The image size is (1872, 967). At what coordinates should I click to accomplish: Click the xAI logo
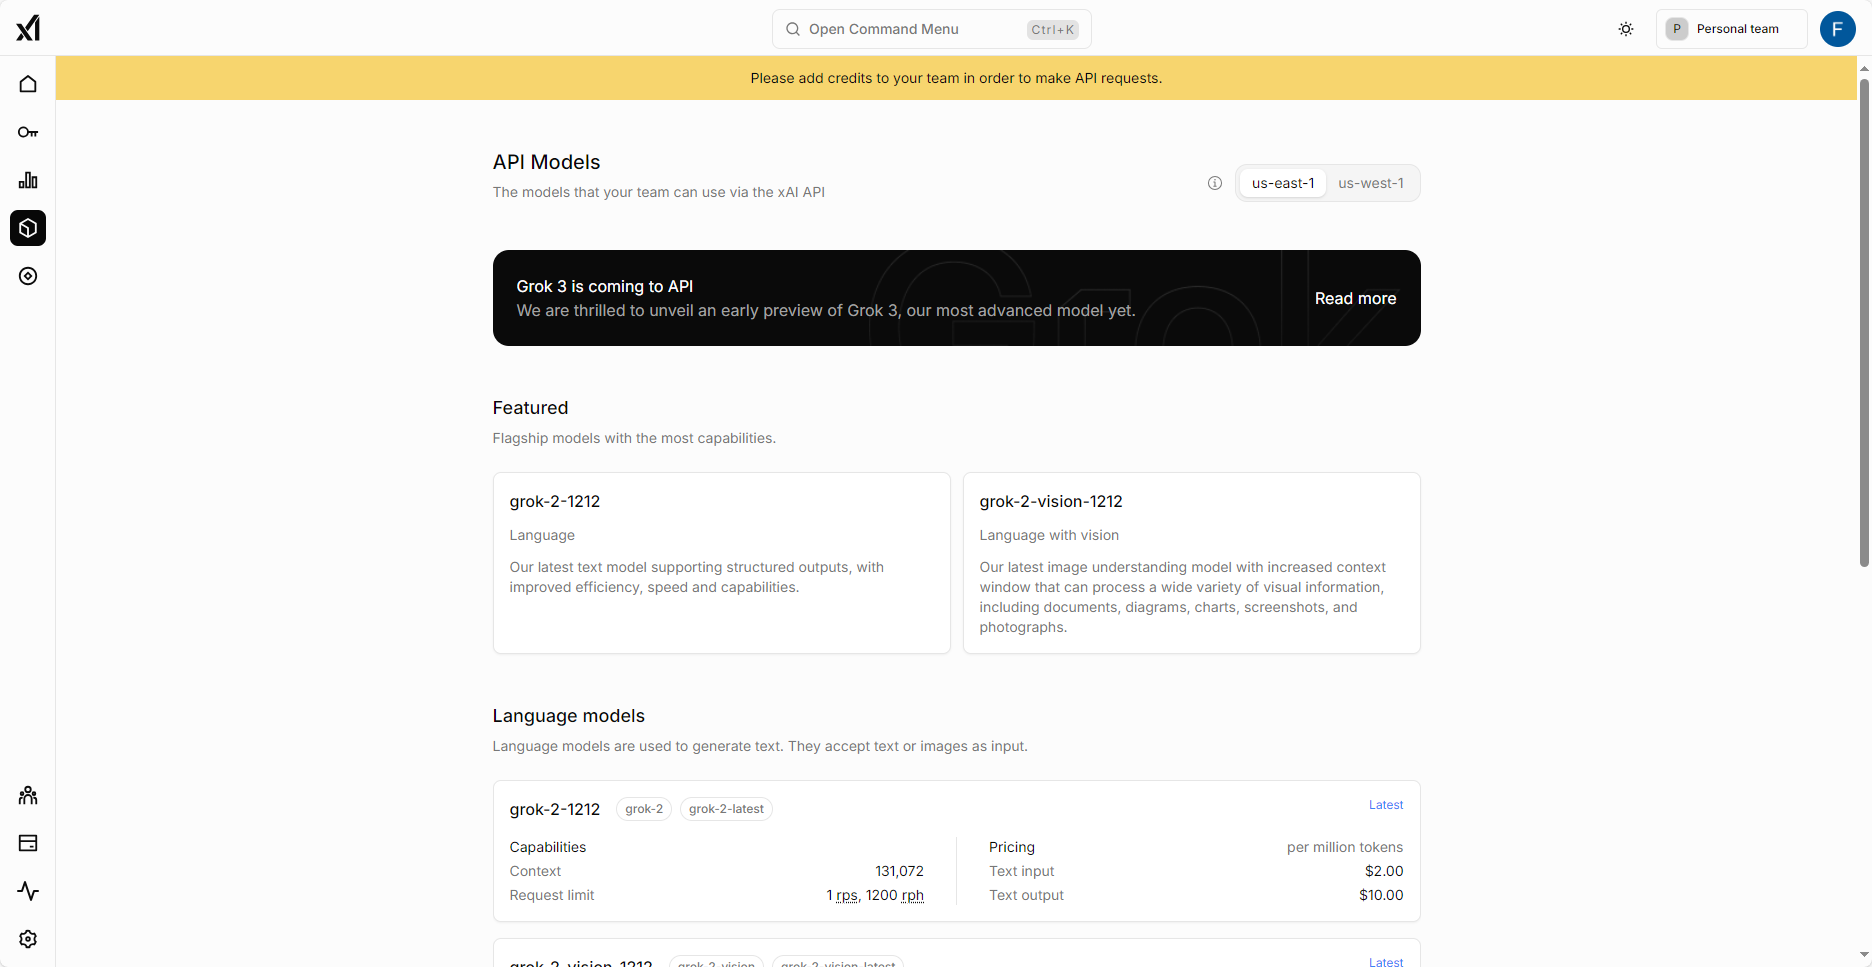coord(28,28)
